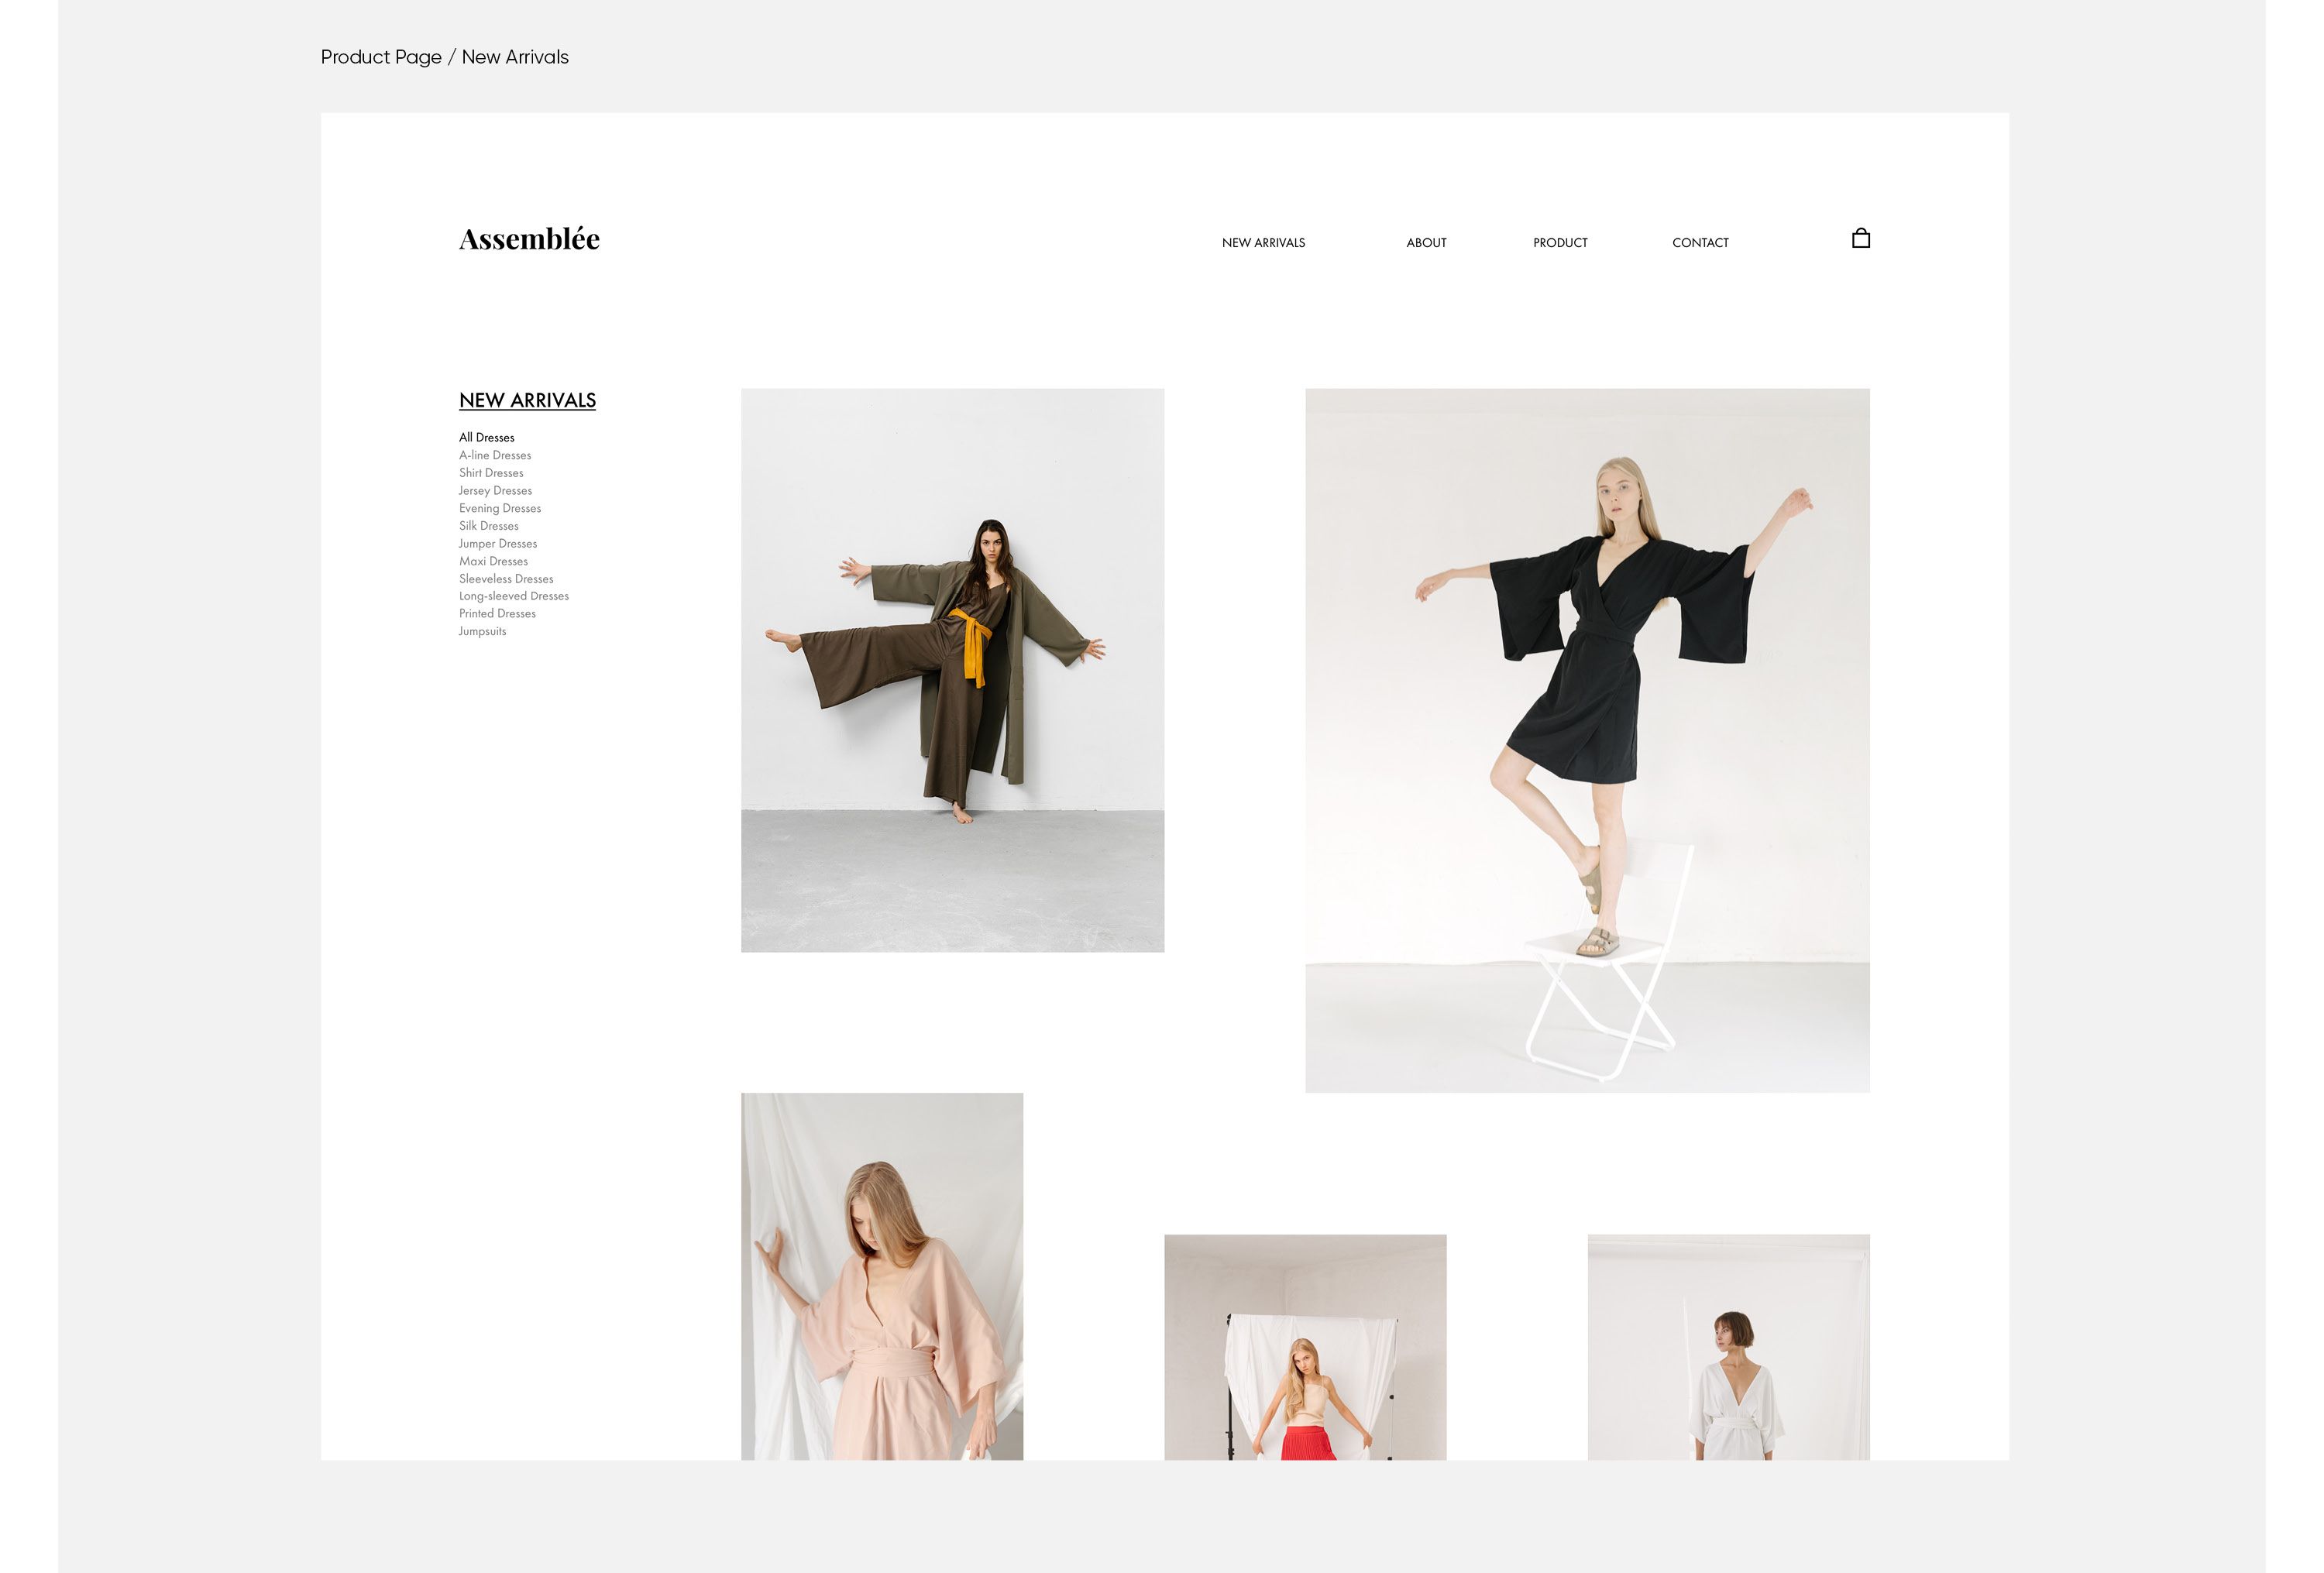Open the pink kimono dress product photo
This screenshot has width=2324, height=1573.
click(x=882, y=1276)
